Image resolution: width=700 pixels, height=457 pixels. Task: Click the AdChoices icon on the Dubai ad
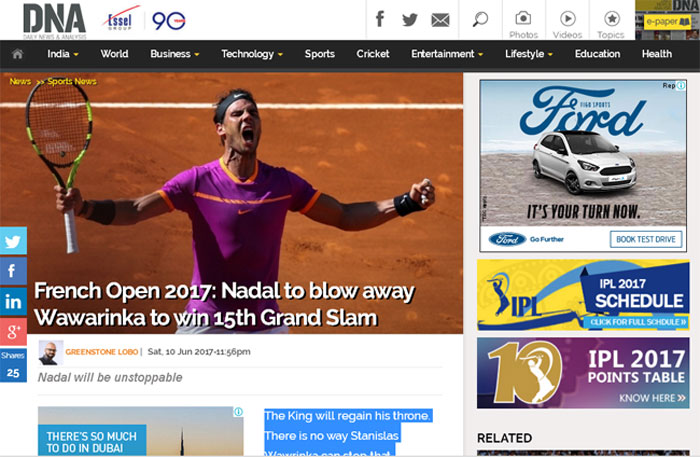239,411
